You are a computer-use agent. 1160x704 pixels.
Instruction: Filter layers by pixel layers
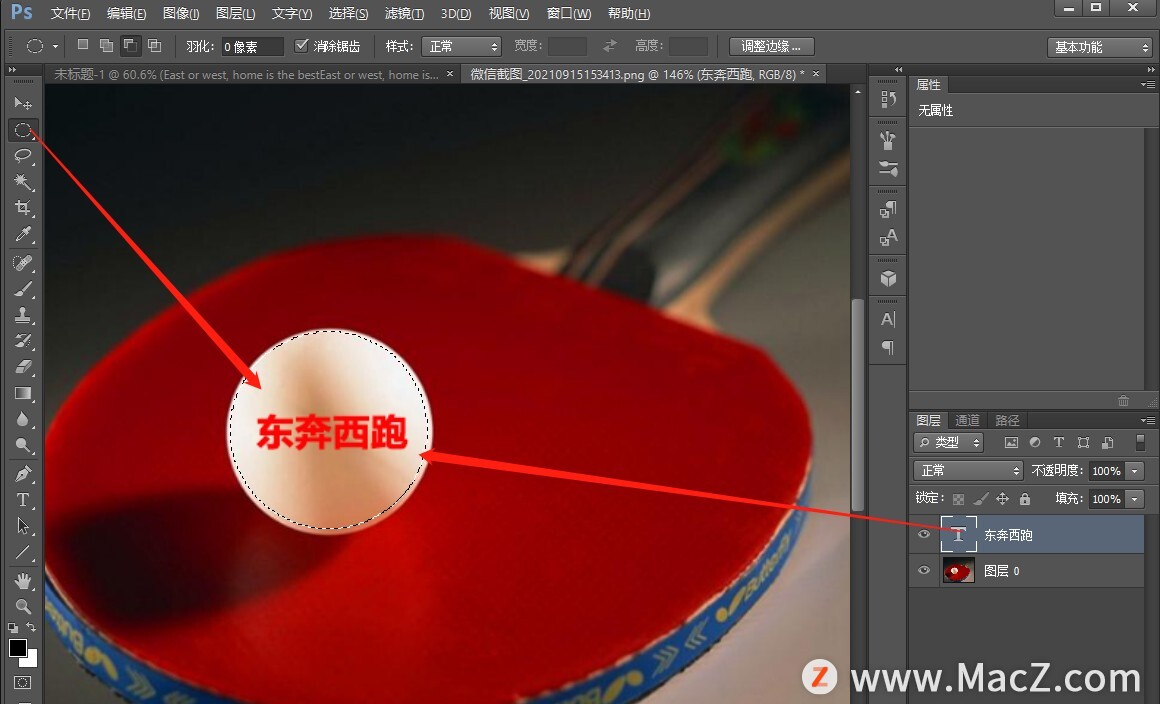1011,442
